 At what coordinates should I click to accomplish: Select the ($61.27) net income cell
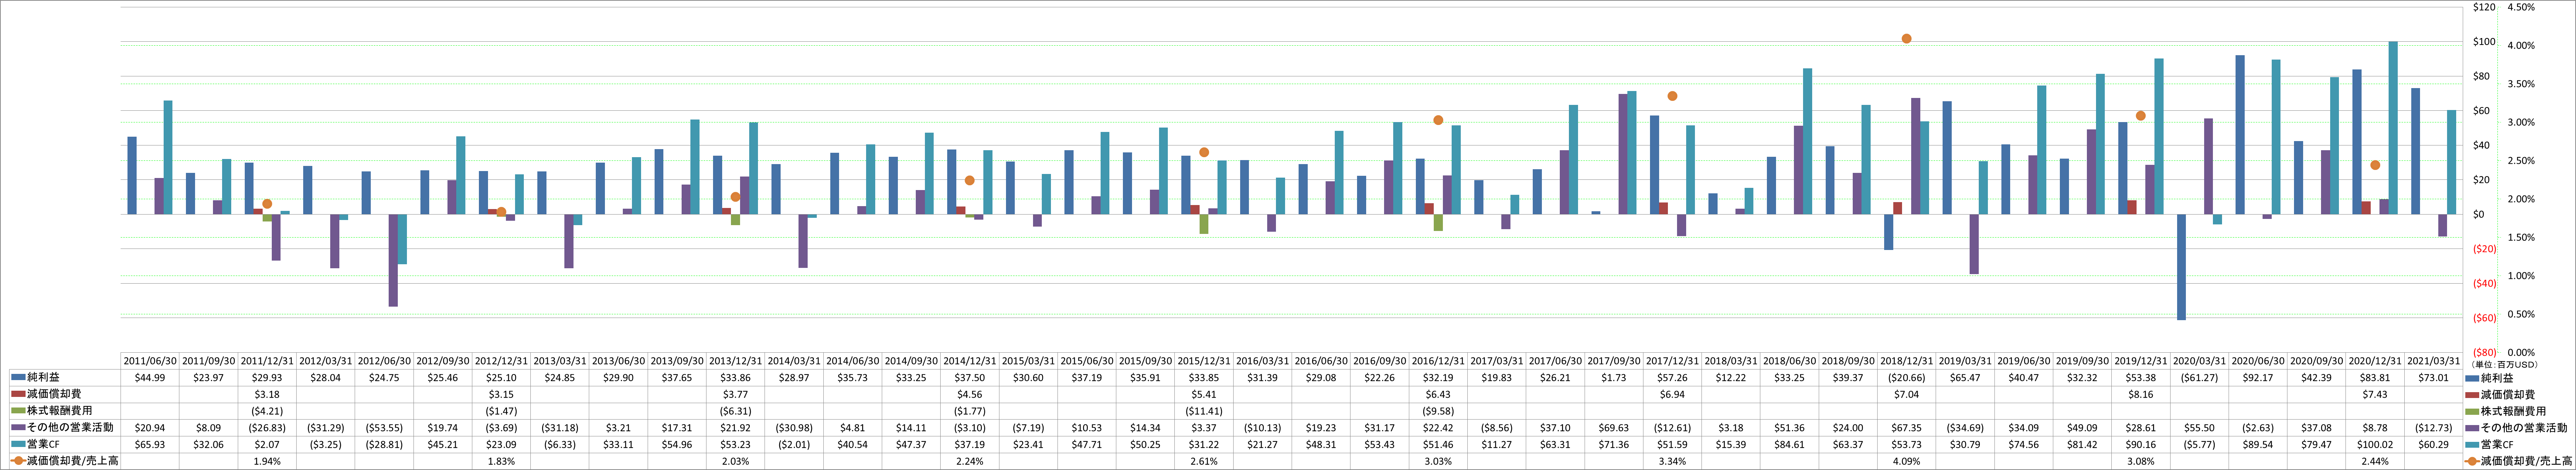click(x=2199, y=378)
